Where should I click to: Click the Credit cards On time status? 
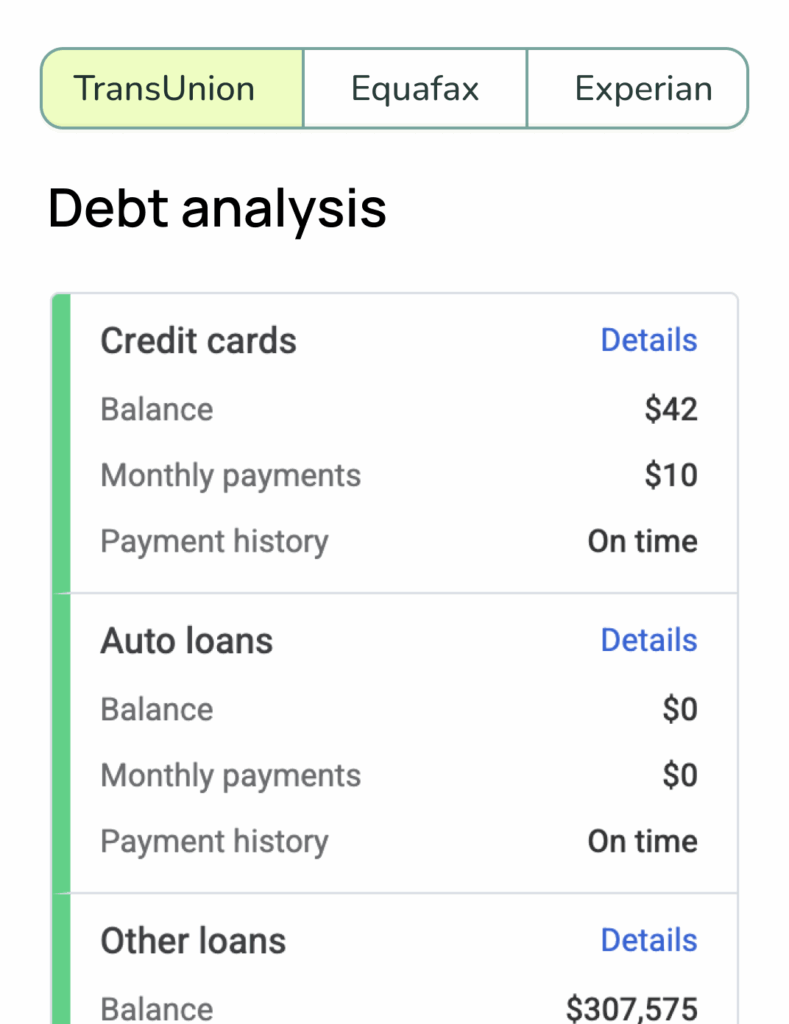point(642,541)
